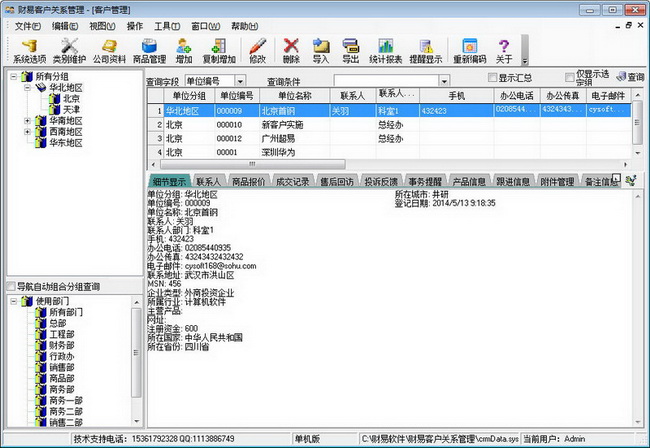Open 窗口(W) menu
The height and width of the screenshot is (448, 650).
pos(206,26)
